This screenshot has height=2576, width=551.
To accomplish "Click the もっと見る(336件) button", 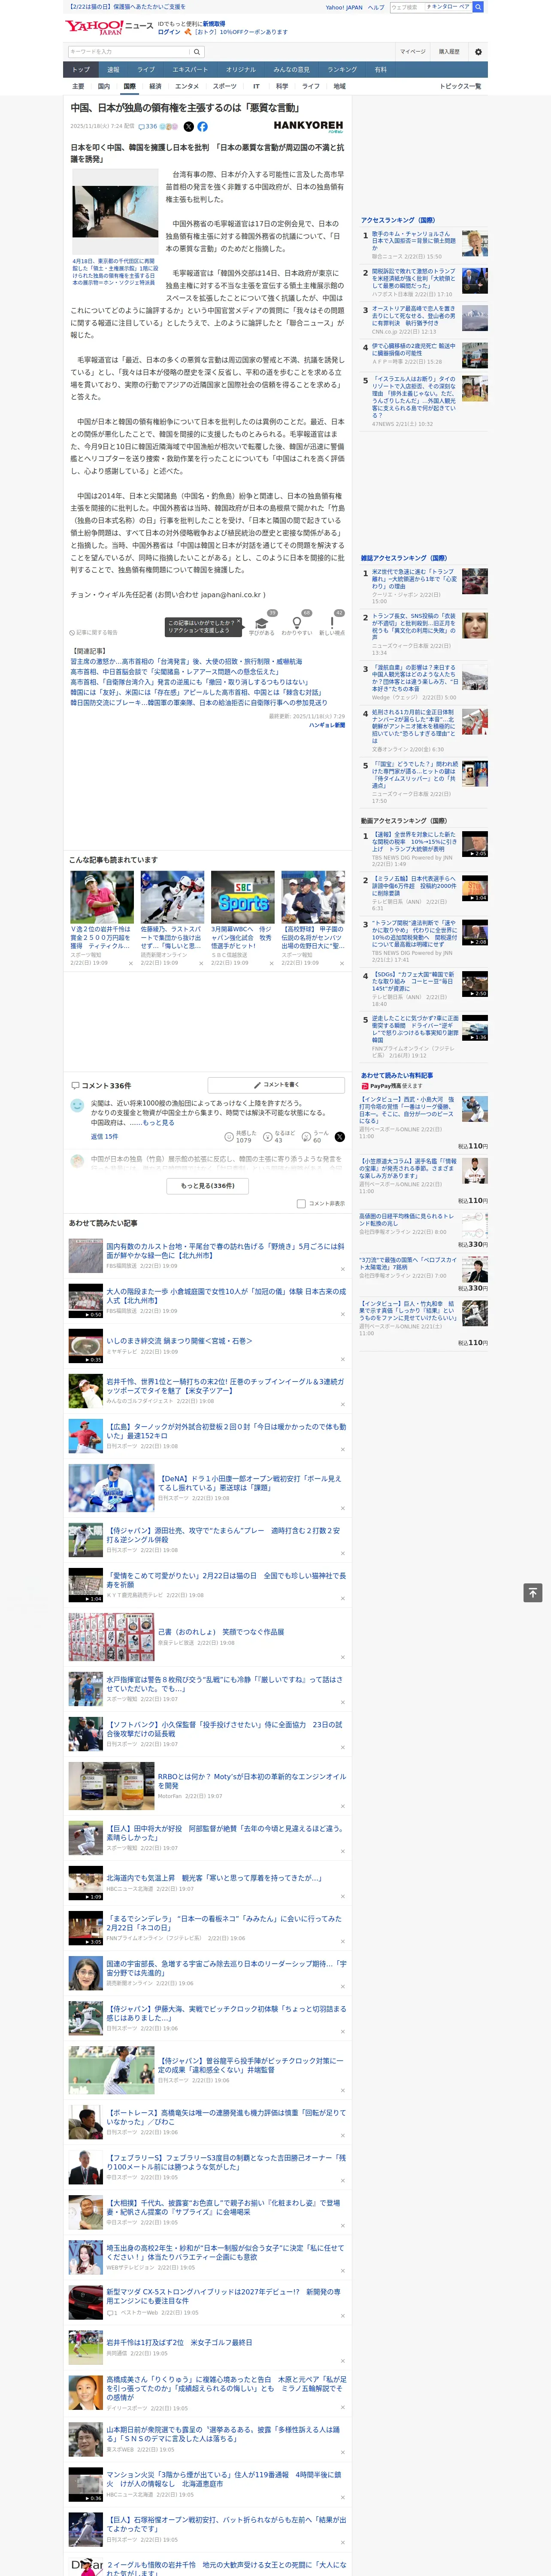I will [x=208, y=1186].
